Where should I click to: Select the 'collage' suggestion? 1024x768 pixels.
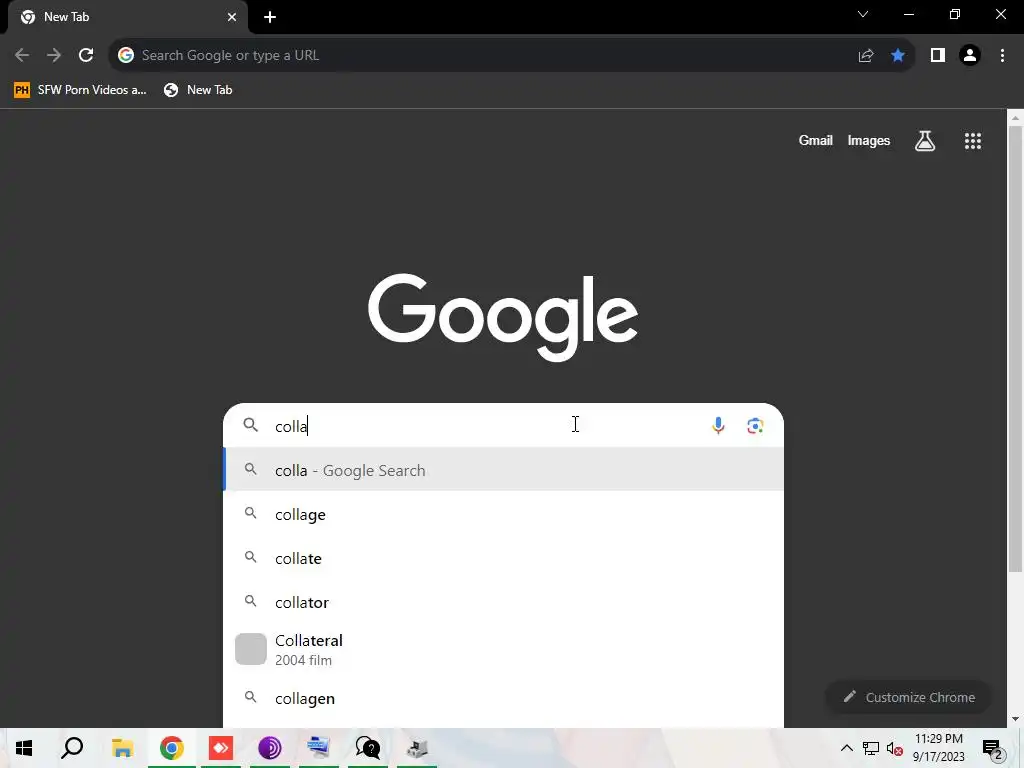coord(504,515)
